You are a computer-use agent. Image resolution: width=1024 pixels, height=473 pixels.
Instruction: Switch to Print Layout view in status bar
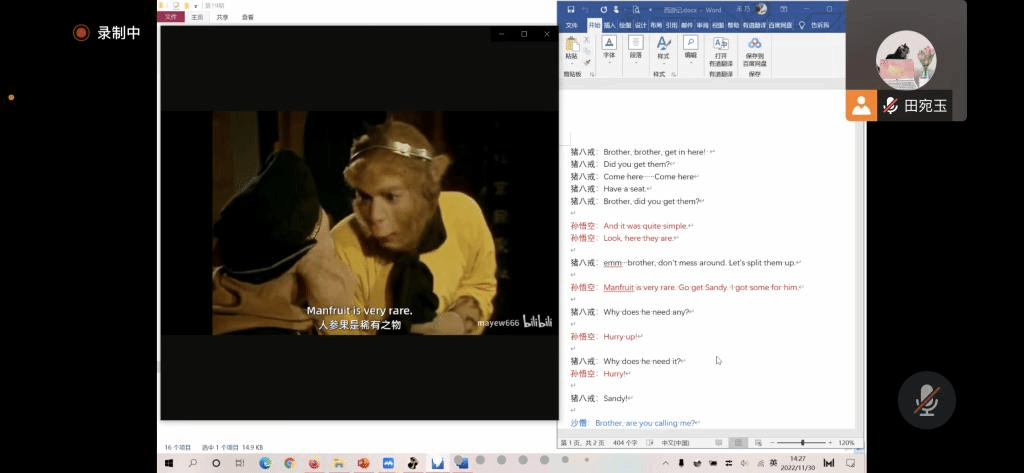[x=738, y=443]
